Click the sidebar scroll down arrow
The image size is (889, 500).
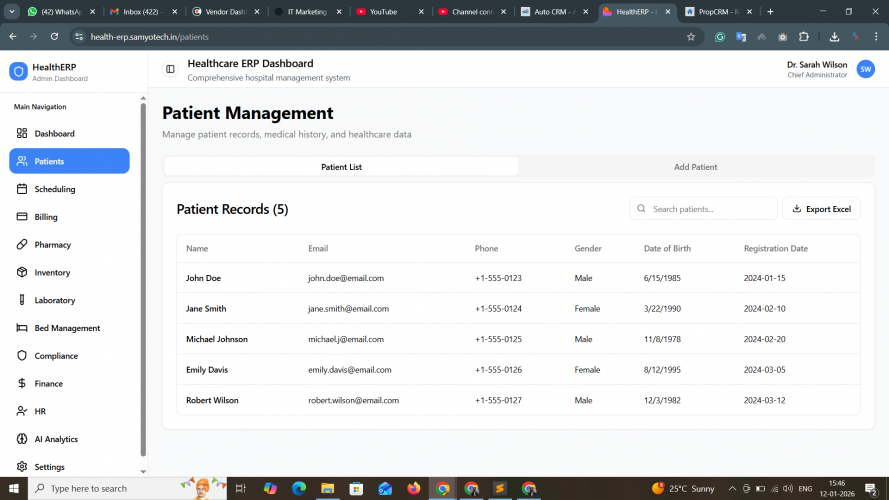pyautogui.click(x=143, y=472)
